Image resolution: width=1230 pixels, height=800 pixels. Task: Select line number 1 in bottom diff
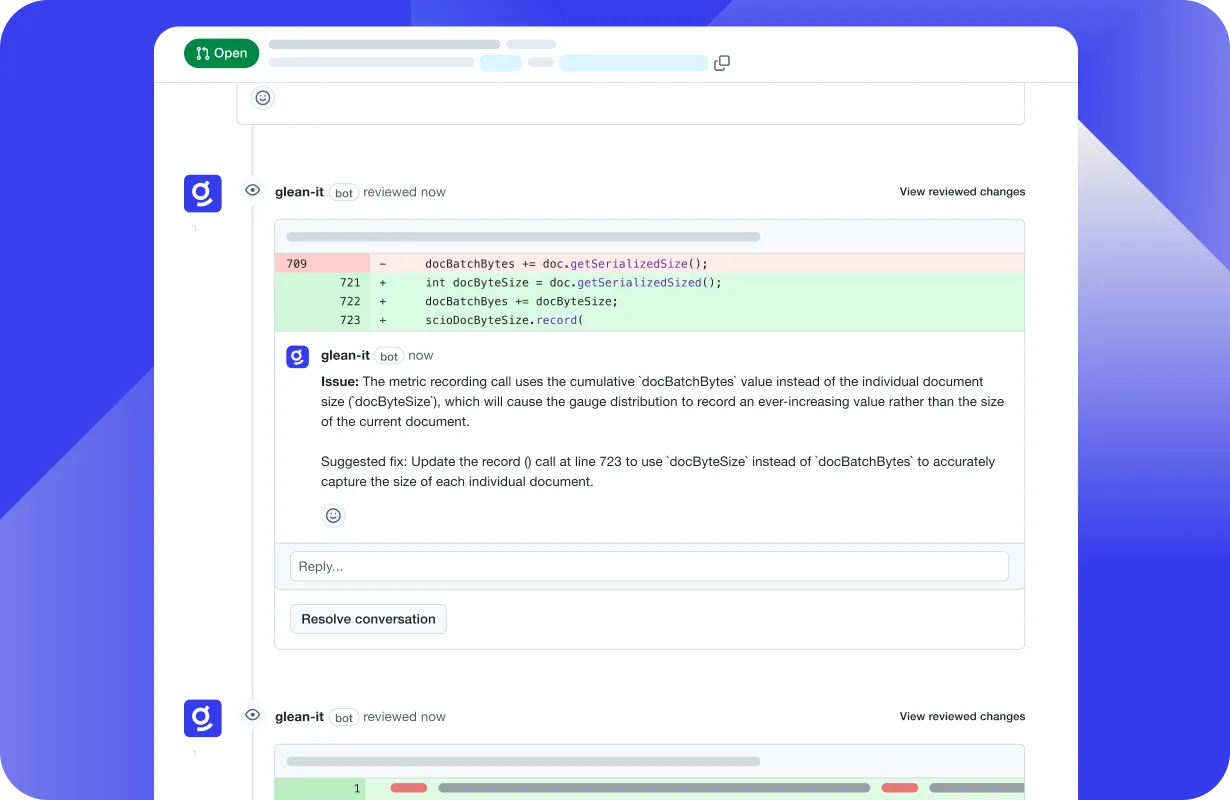(357, 789)
